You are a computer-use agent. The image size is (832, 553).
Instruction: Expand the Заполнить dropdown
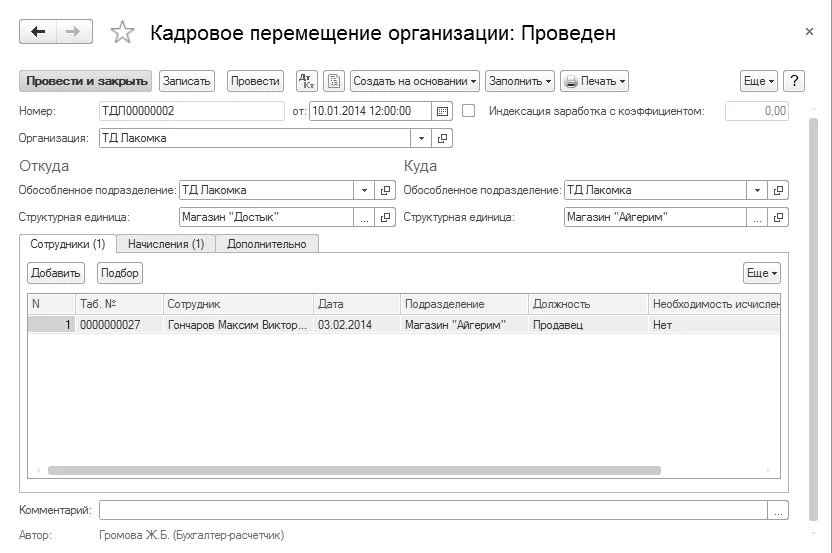click(520, 81)
